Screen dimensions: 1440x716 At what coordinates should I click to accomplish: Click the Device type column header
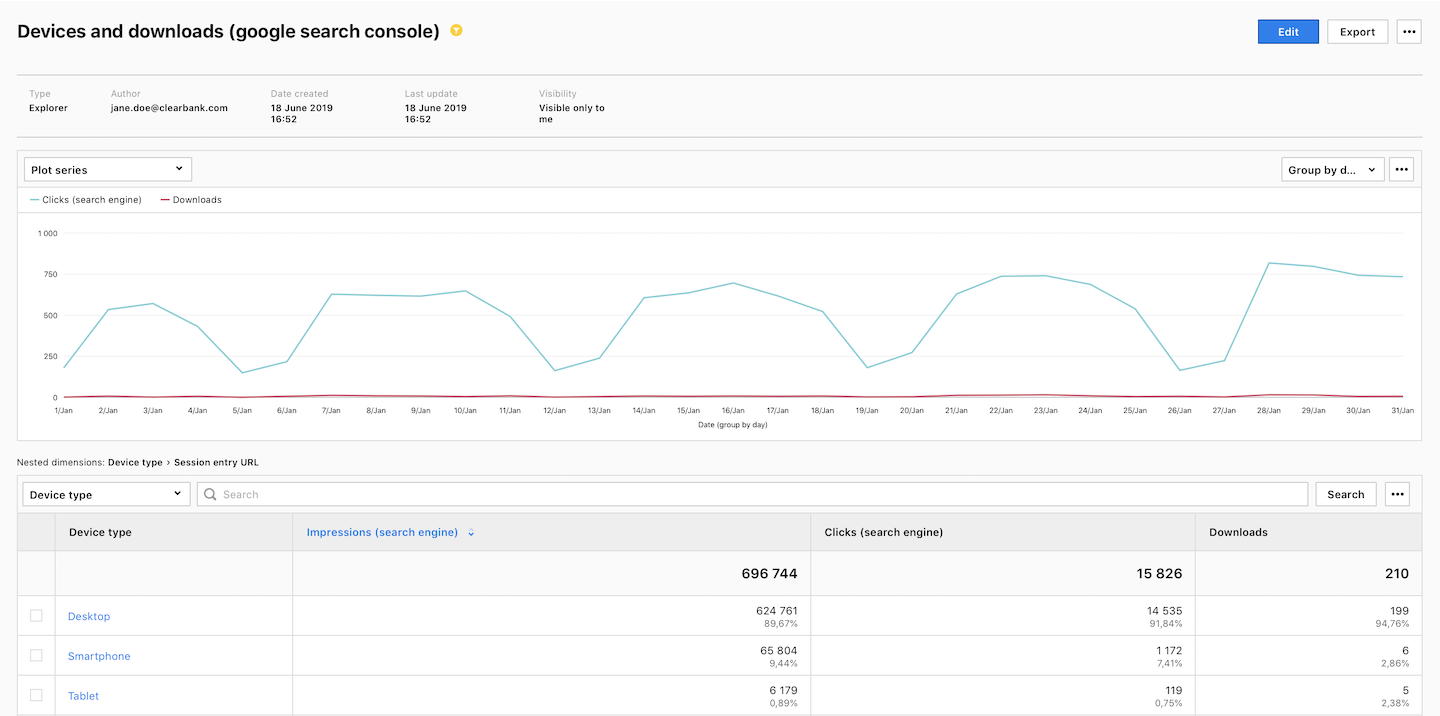[100, 532]
